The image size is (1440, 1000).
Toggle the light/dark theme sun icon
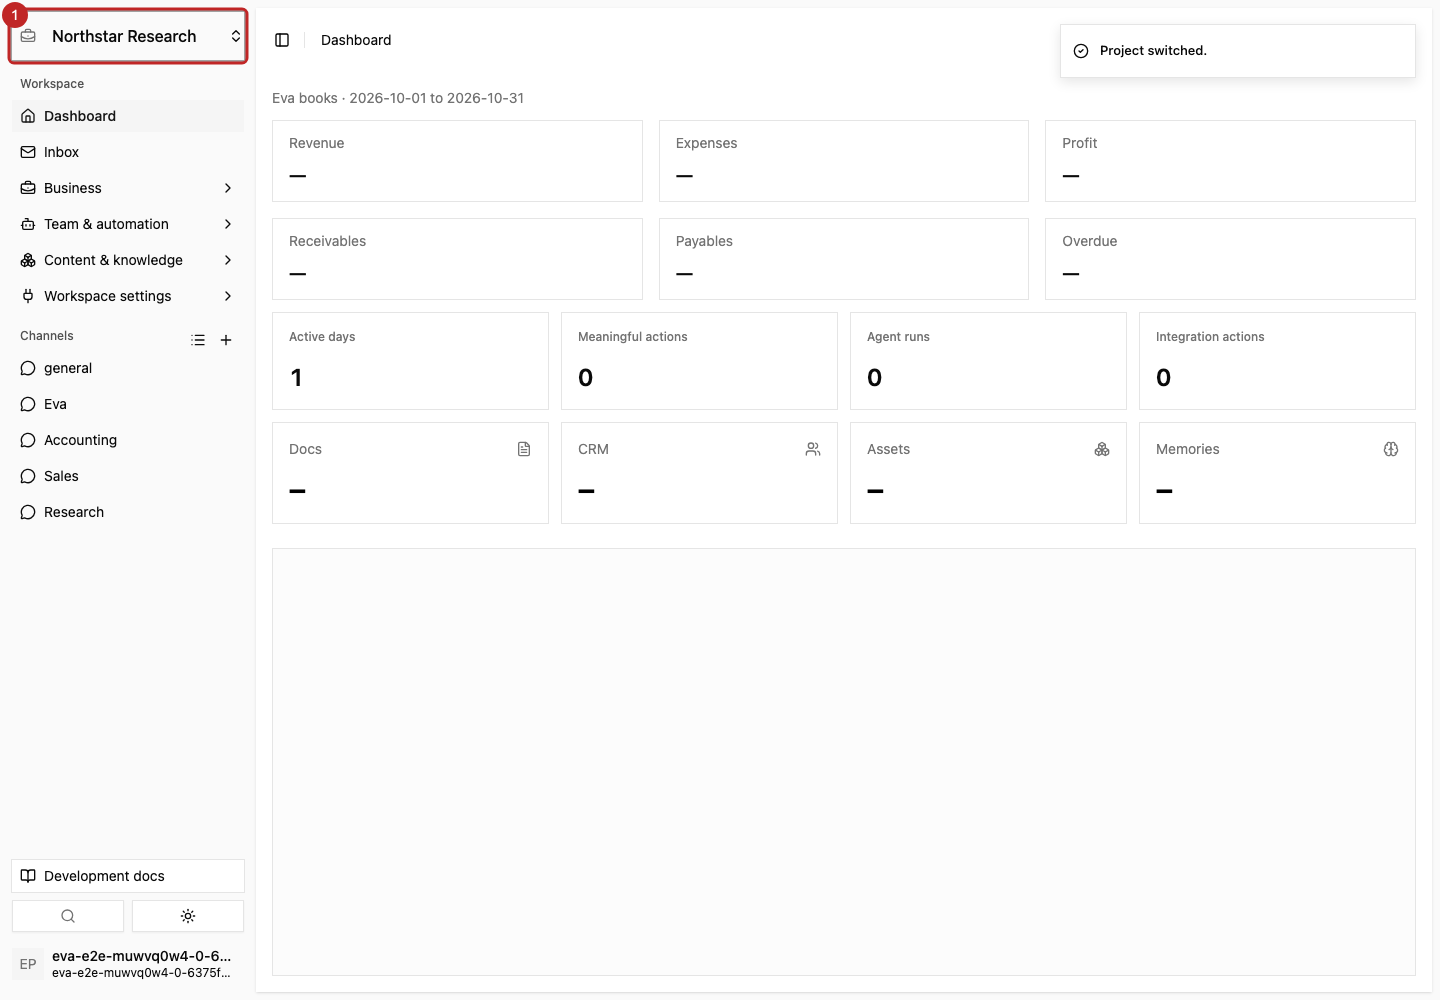coord(188,916)
